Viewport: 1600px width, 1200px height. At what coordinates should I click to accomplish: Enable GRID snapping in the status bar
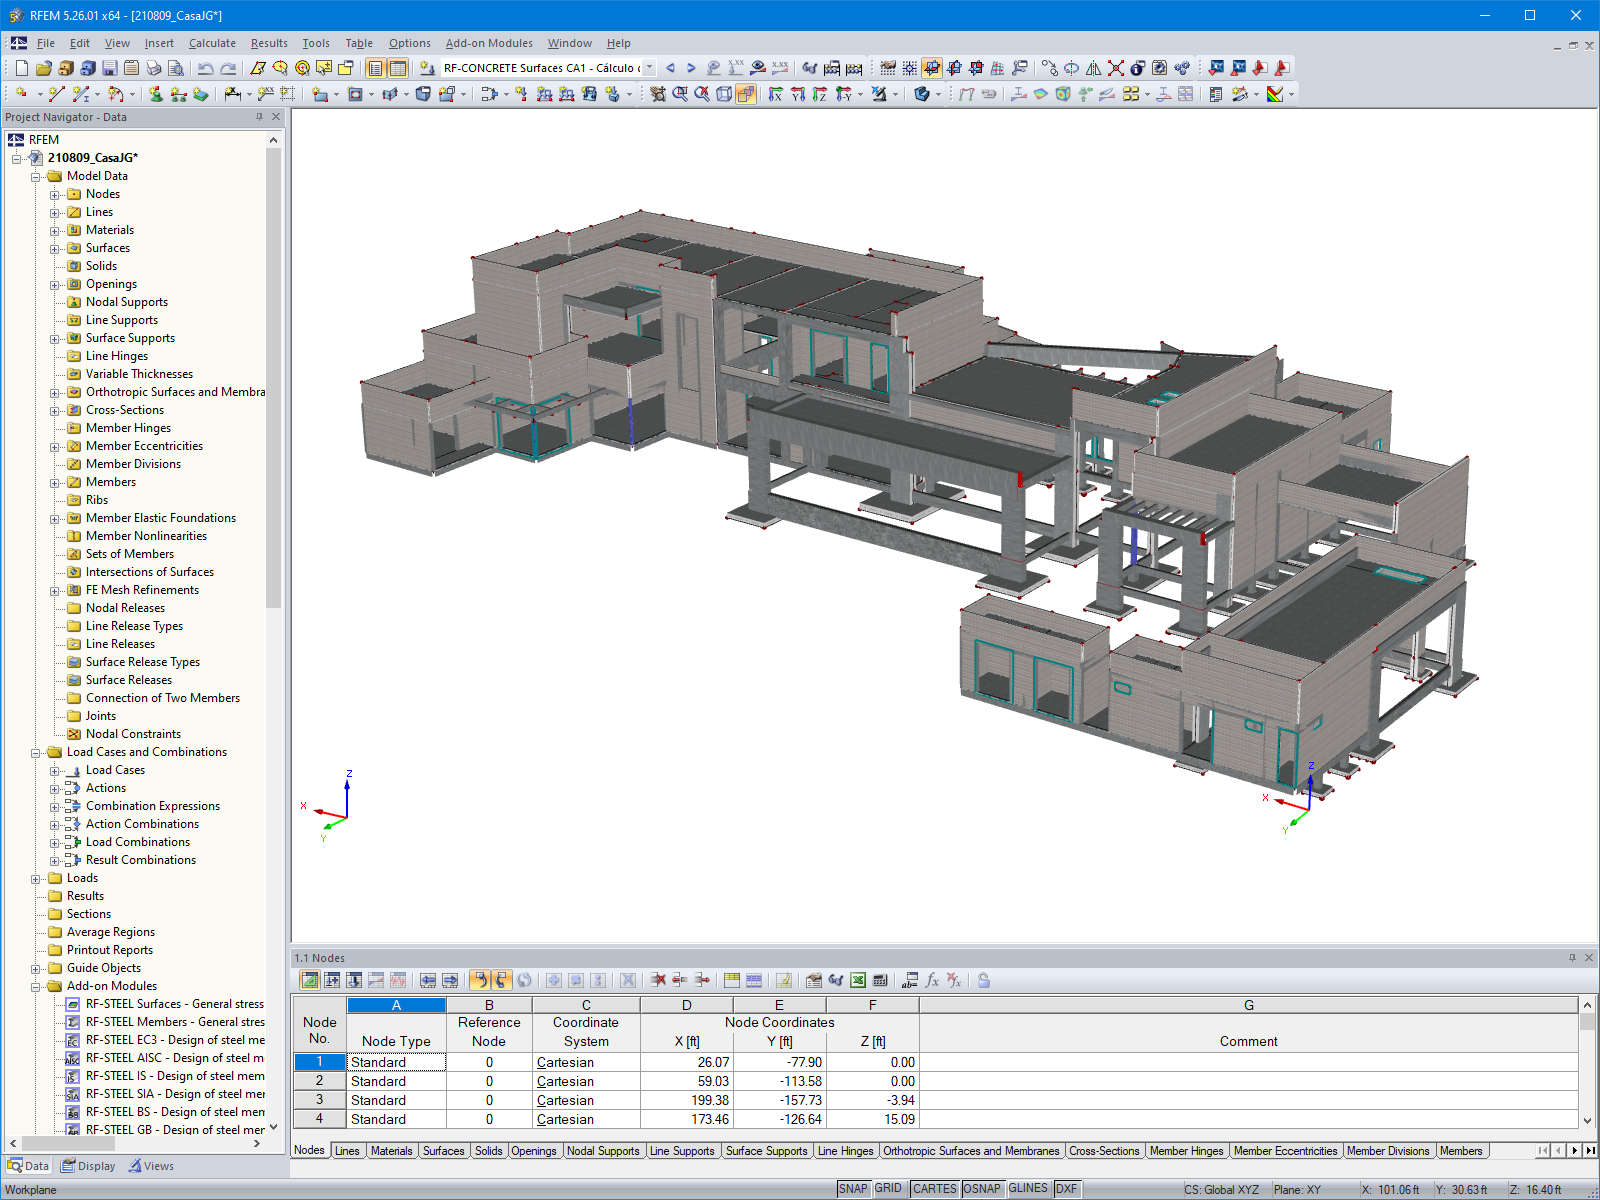(888, 1189)
